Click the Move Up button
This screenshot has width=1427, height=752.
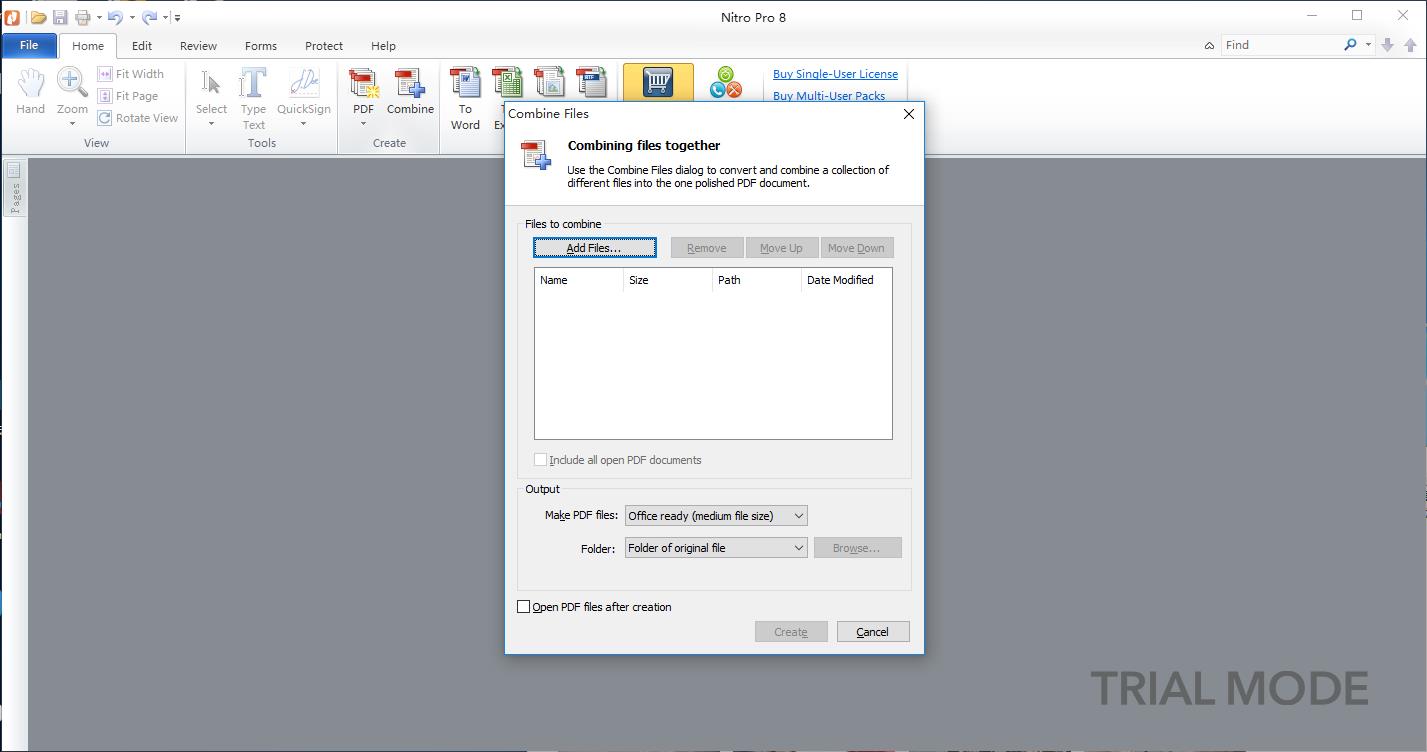click(x=781, y=248)
